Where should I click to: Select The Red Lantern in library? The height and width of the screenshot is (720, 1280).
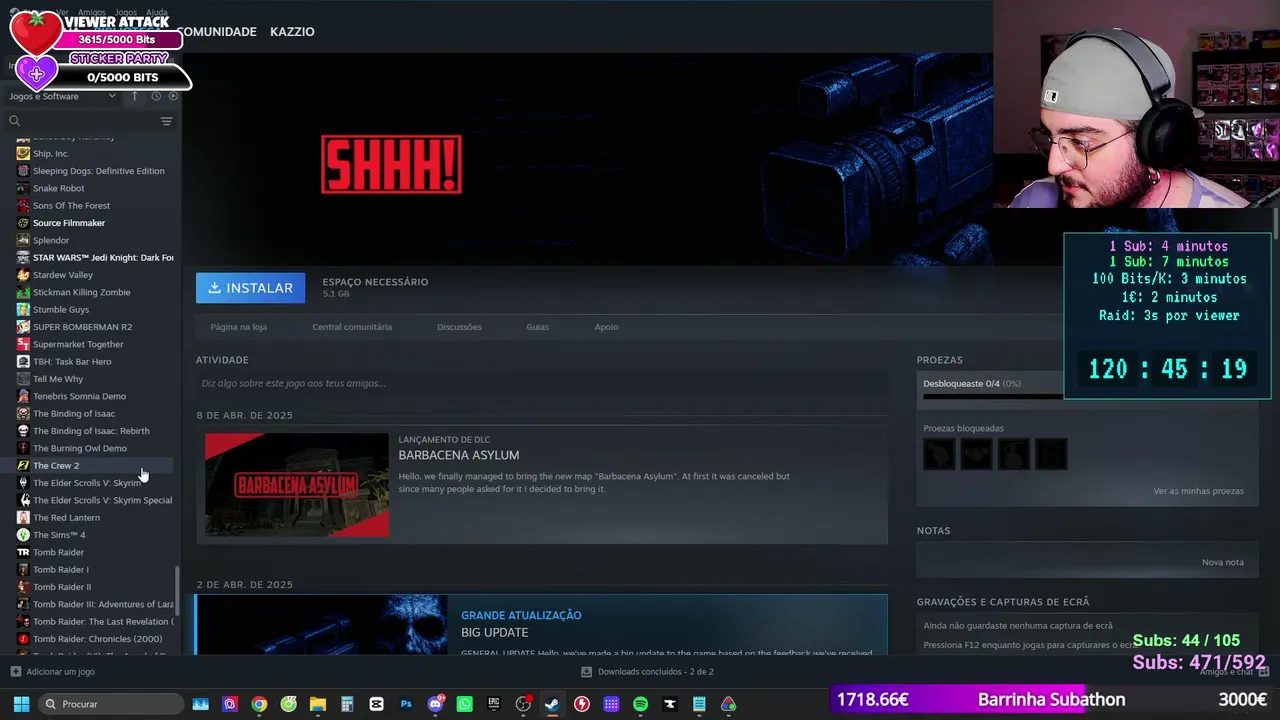pyautogui.click(x=66, y=518)
